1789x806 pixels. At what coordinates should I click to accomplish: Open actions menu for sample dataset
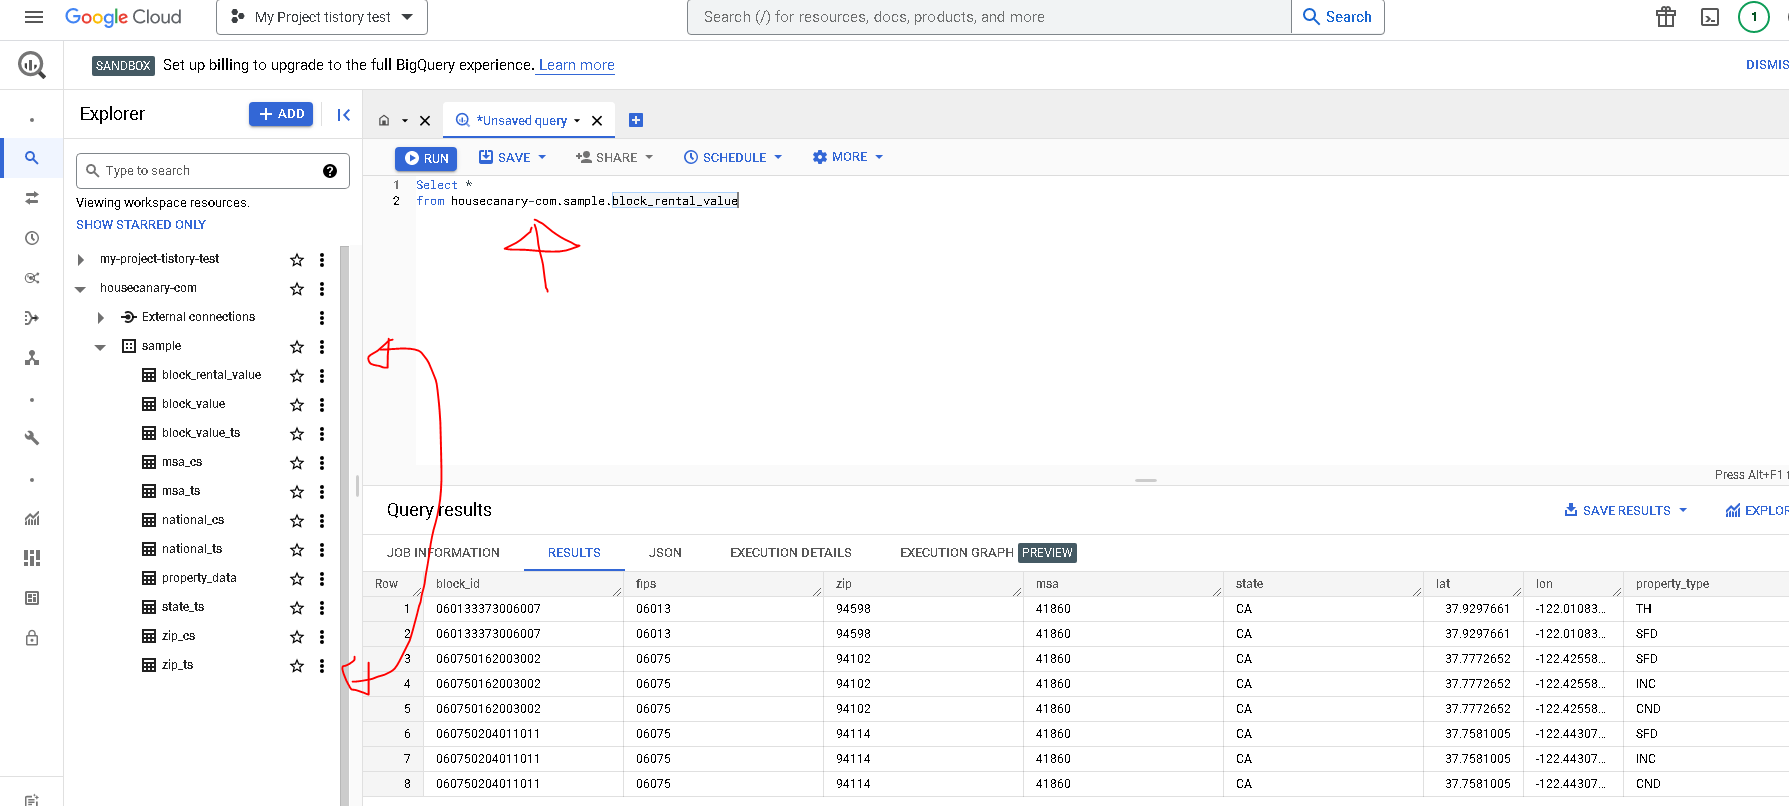322,347
